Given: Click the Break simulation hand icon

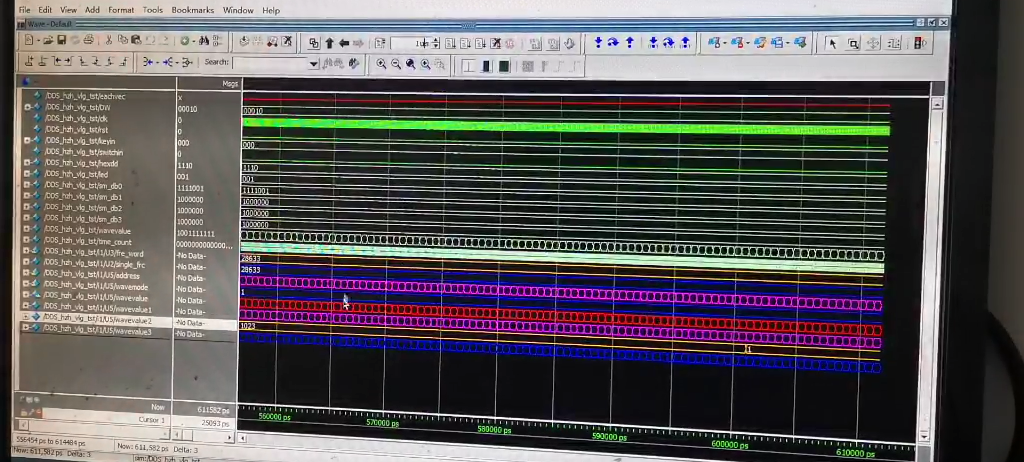Looking at the screenshot, I should pyautogui.click(x=569, y=44).
